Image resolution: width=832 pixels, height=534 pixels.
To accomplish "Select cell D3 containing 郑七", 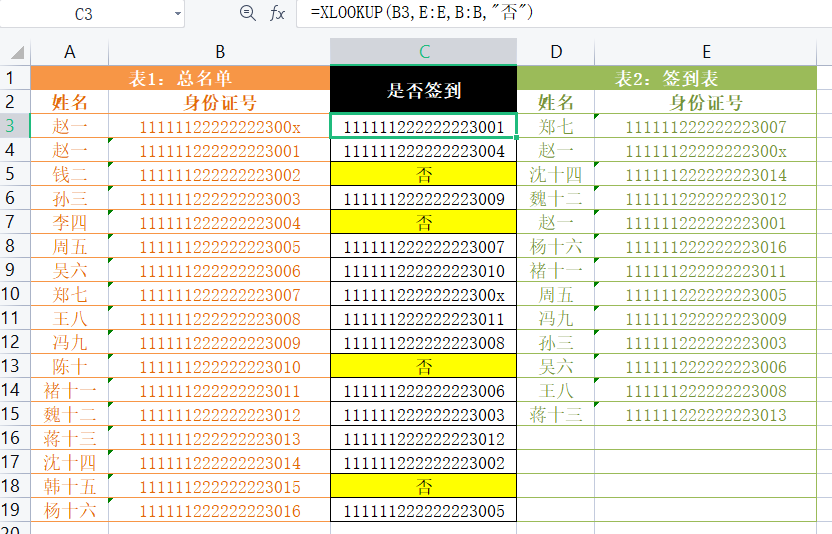I will [x=556, y=126].
